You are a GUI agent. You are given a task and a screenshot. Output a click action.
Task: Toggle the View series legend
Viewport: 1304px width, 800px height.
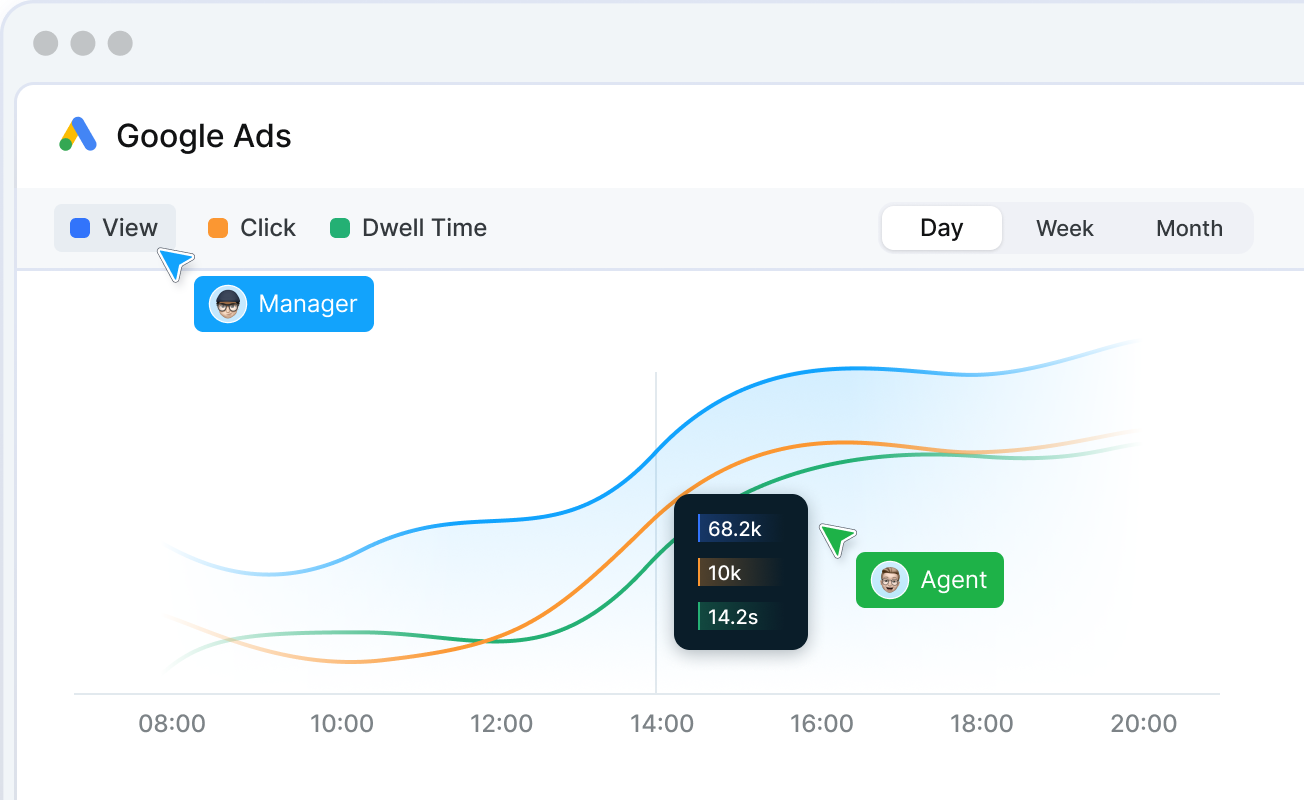115,228
